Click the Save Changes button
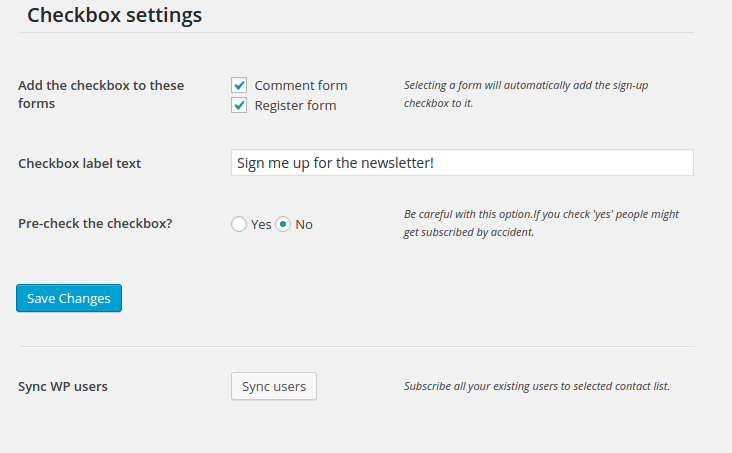Image resolution: width=732 pixels, height=453 pixels. coord(69,298)
